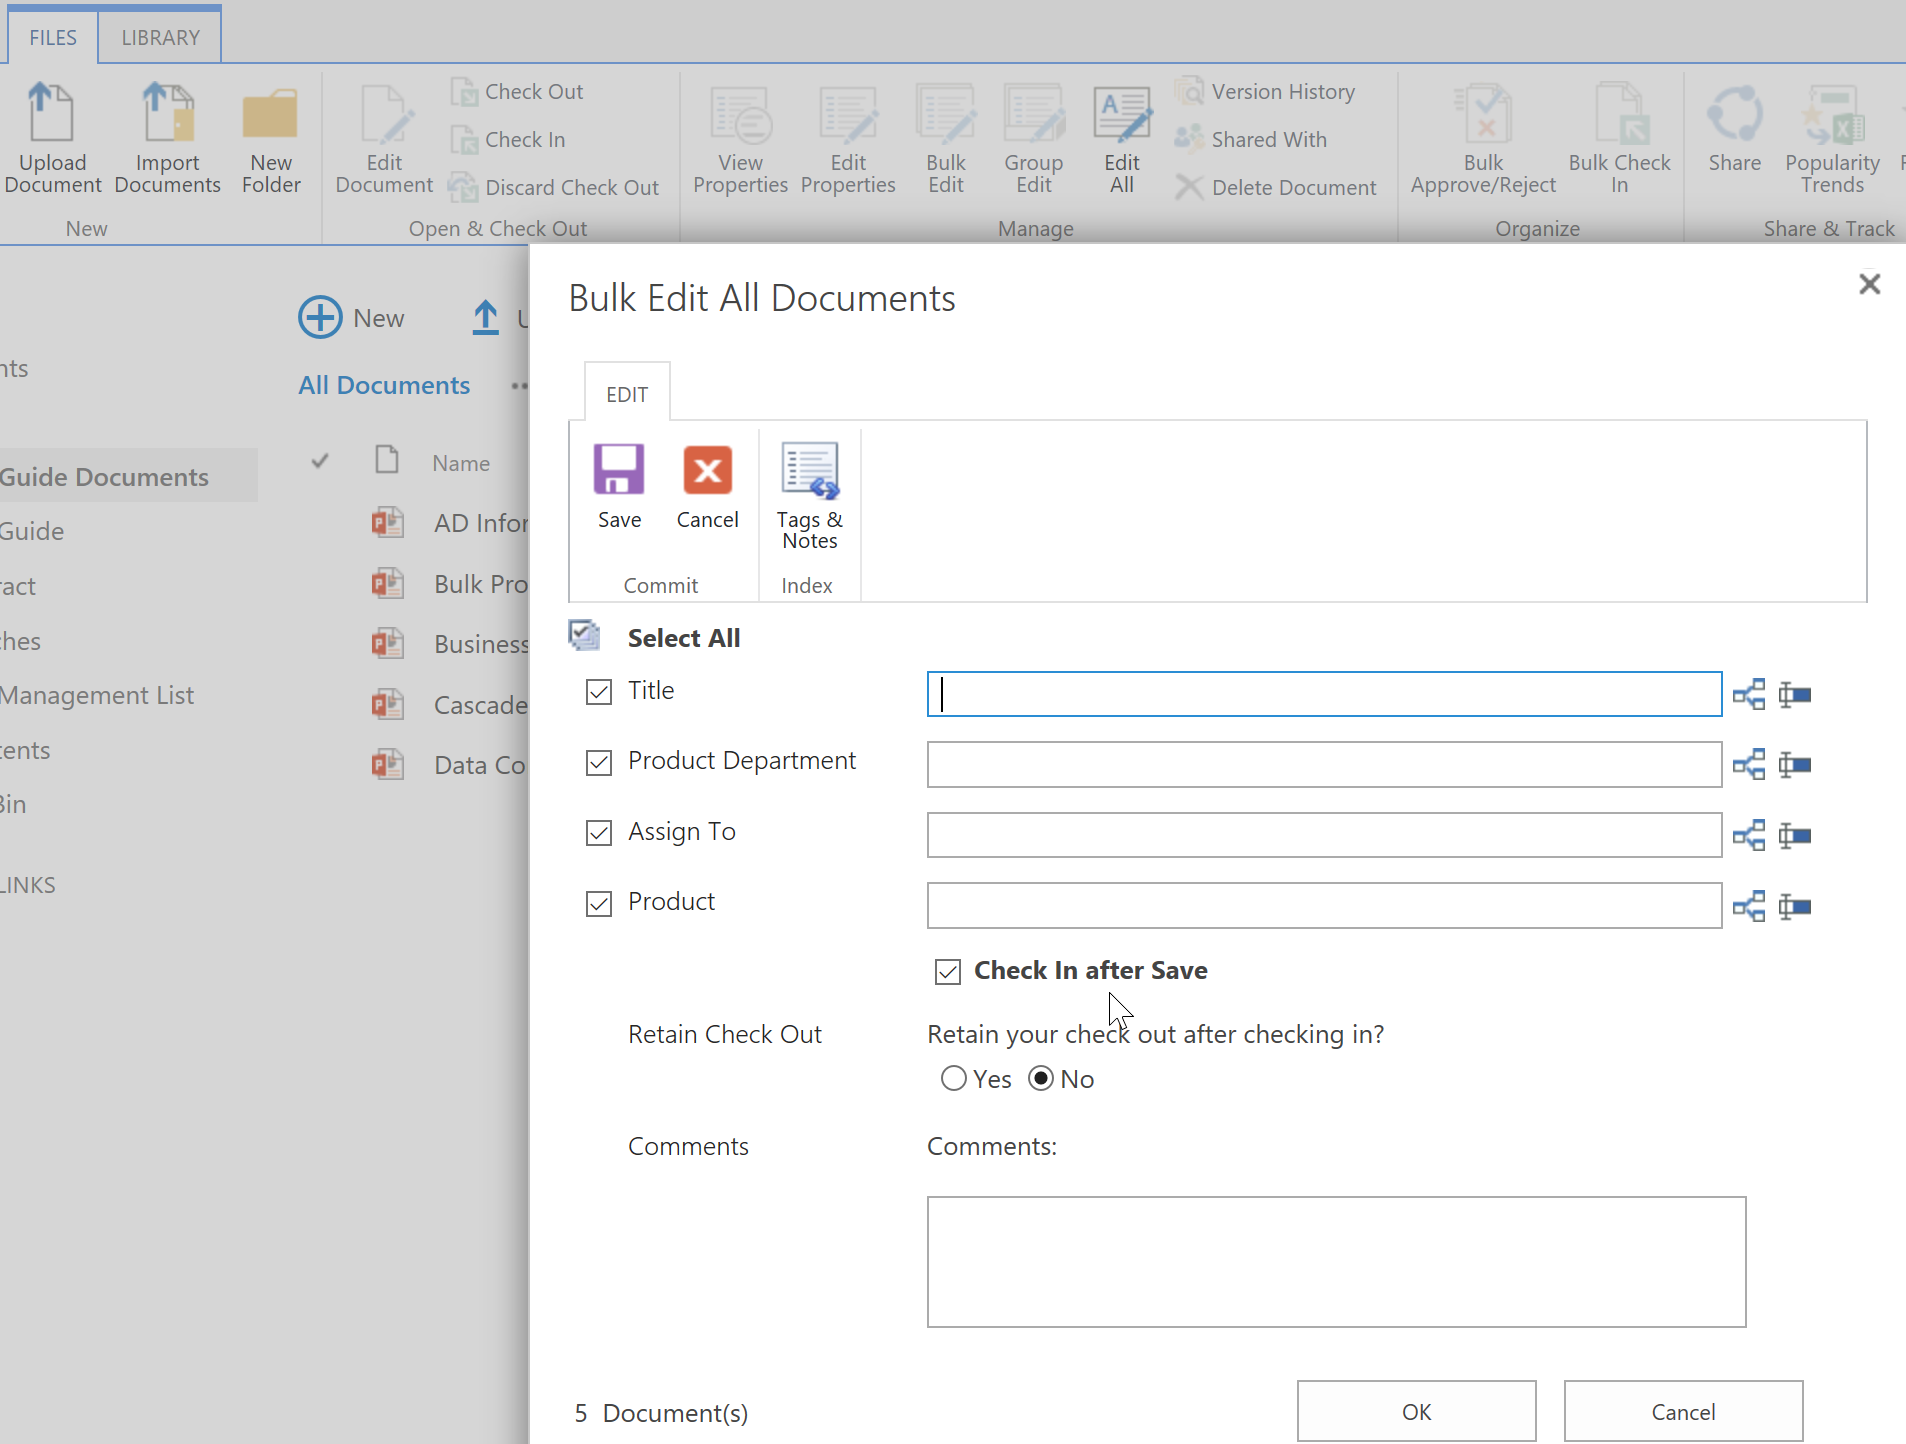The image size is (1906, 1444).
Task: Close the Bulk Edit dialog
Action: tap(1869, 284)
